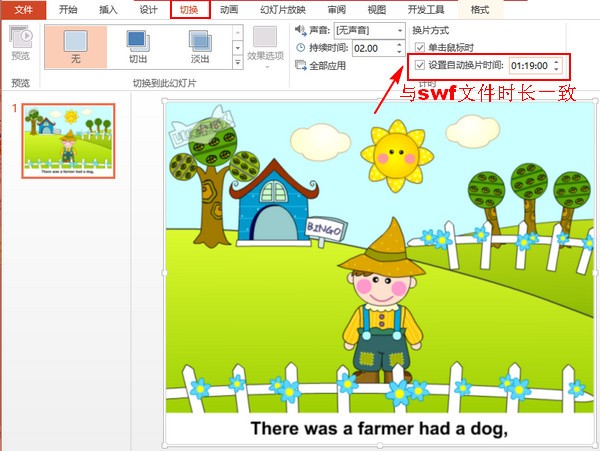Select the None (无) transition effect

point(76,47)
